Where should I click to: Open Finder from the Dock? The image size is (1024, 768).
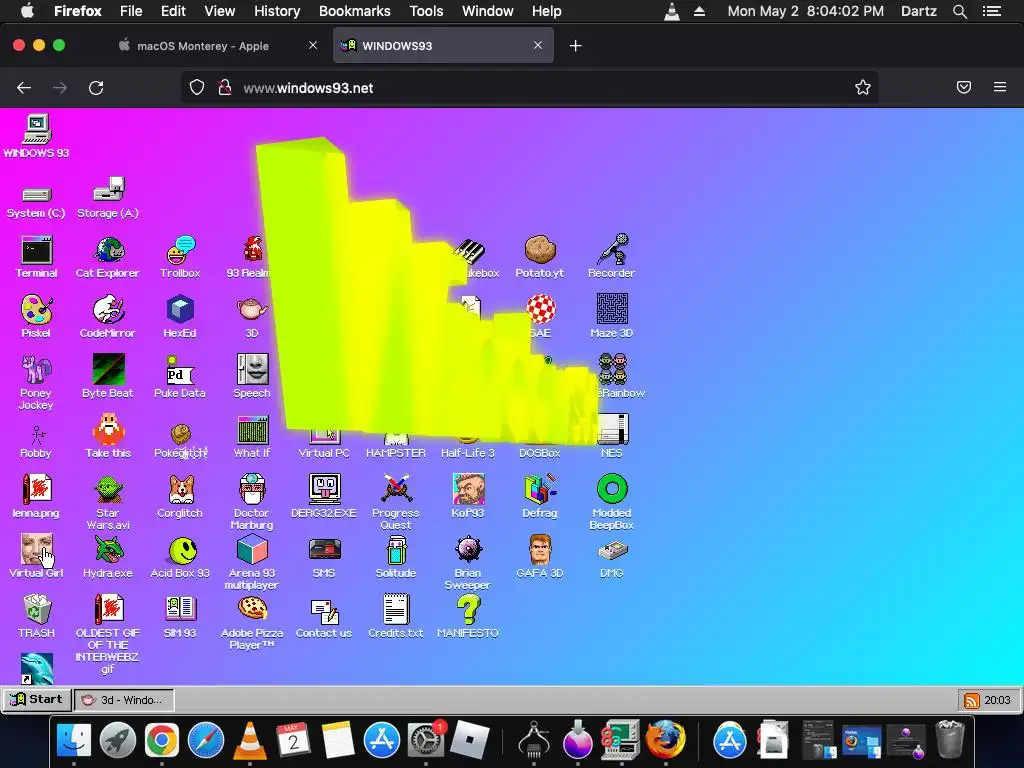pos(74,741)
